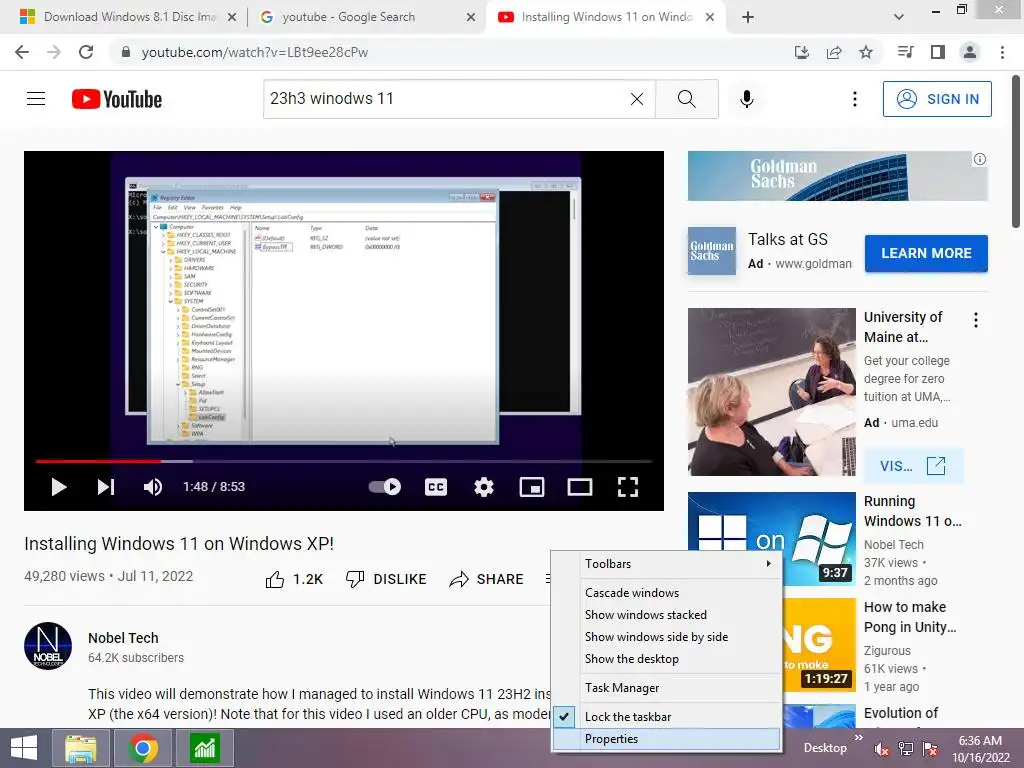The width and height of the screenshot is (1024, 768).
Task: Switch to theater mode
Action: 580,487
